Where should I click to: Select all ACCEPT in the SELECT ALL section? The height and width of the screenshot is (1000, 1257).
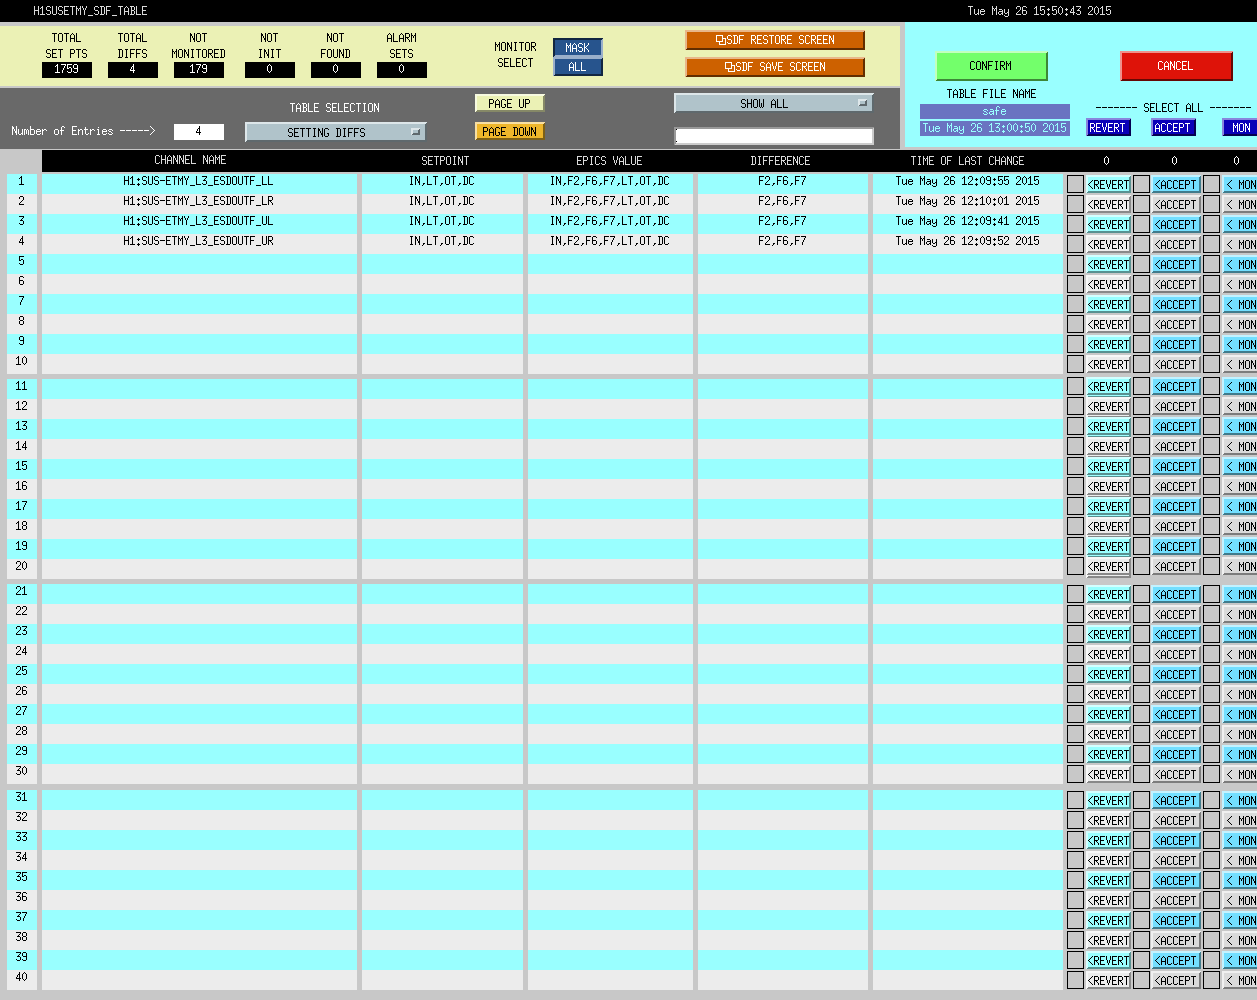coord(1173,128)
